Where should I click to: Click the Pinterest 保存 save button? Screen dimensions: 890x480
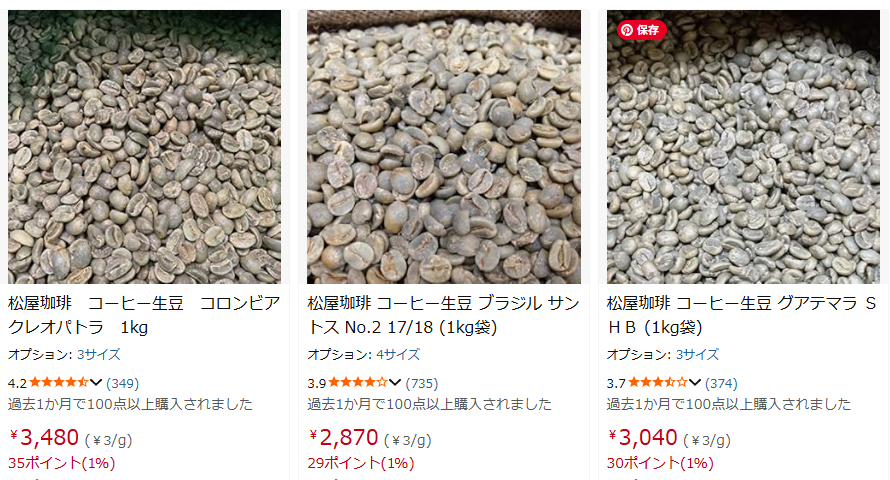(x=641, y=29)
